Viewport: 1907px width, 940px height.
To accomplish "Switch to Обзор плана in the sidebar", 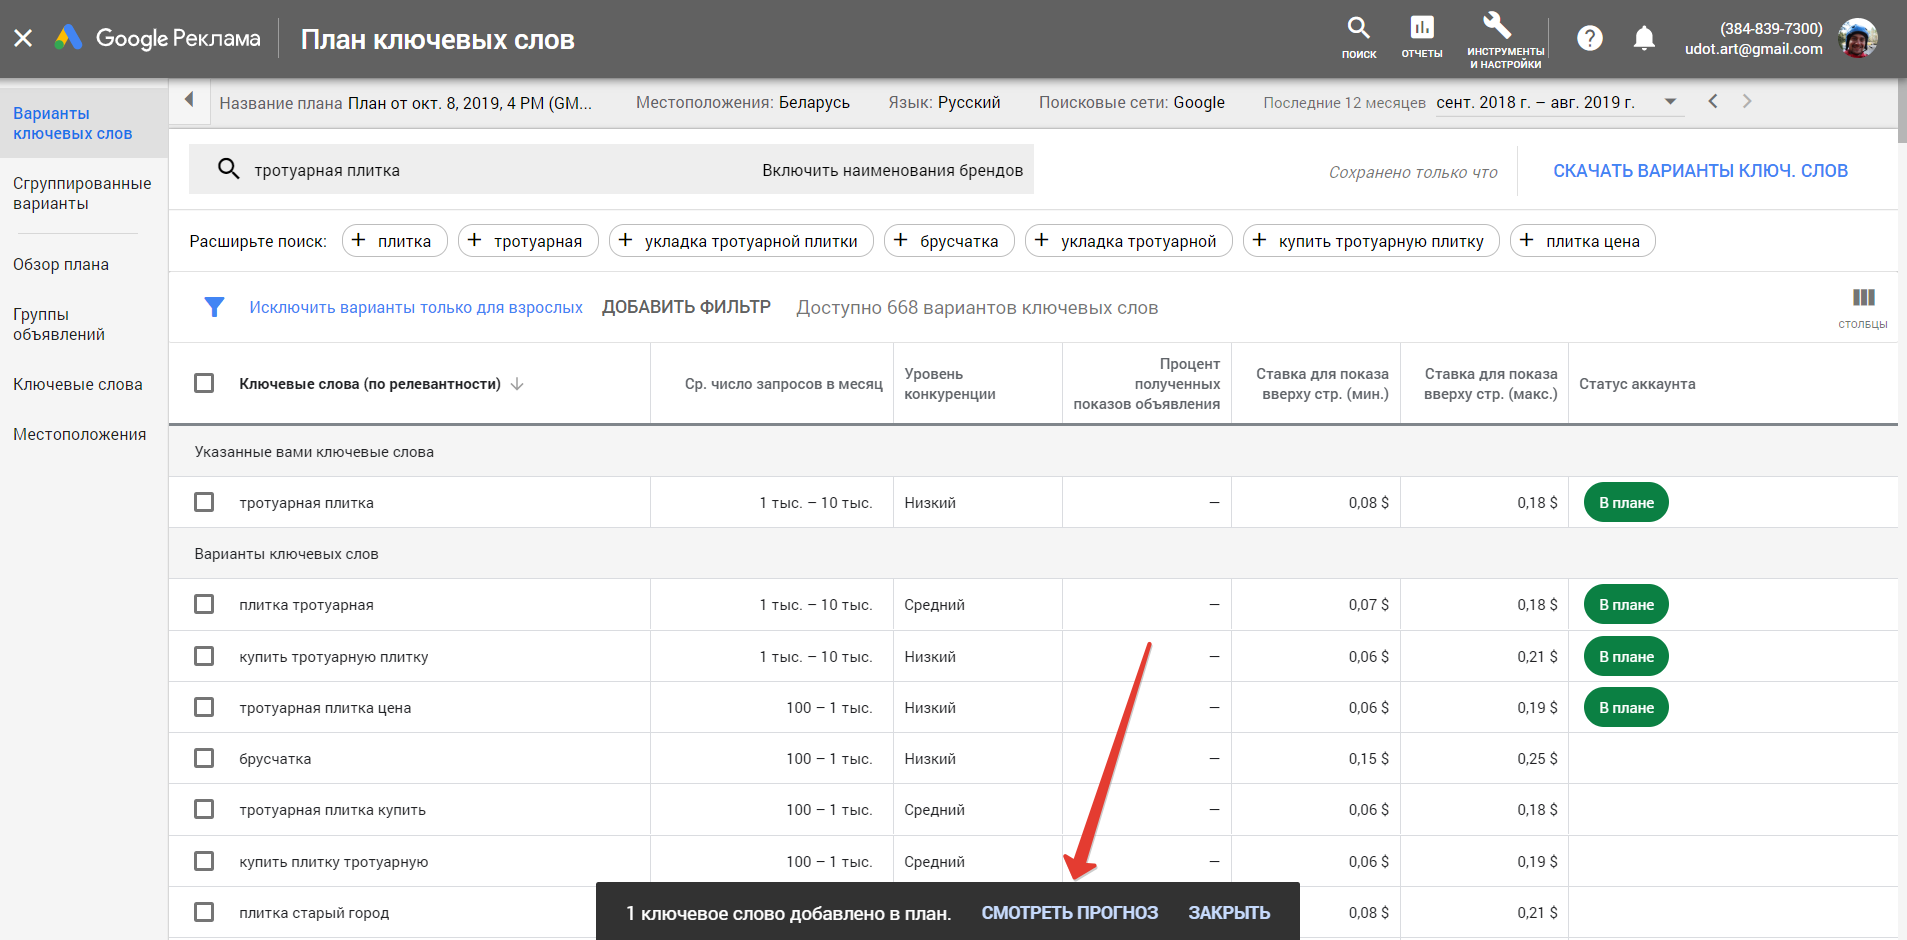I will 61,265.
